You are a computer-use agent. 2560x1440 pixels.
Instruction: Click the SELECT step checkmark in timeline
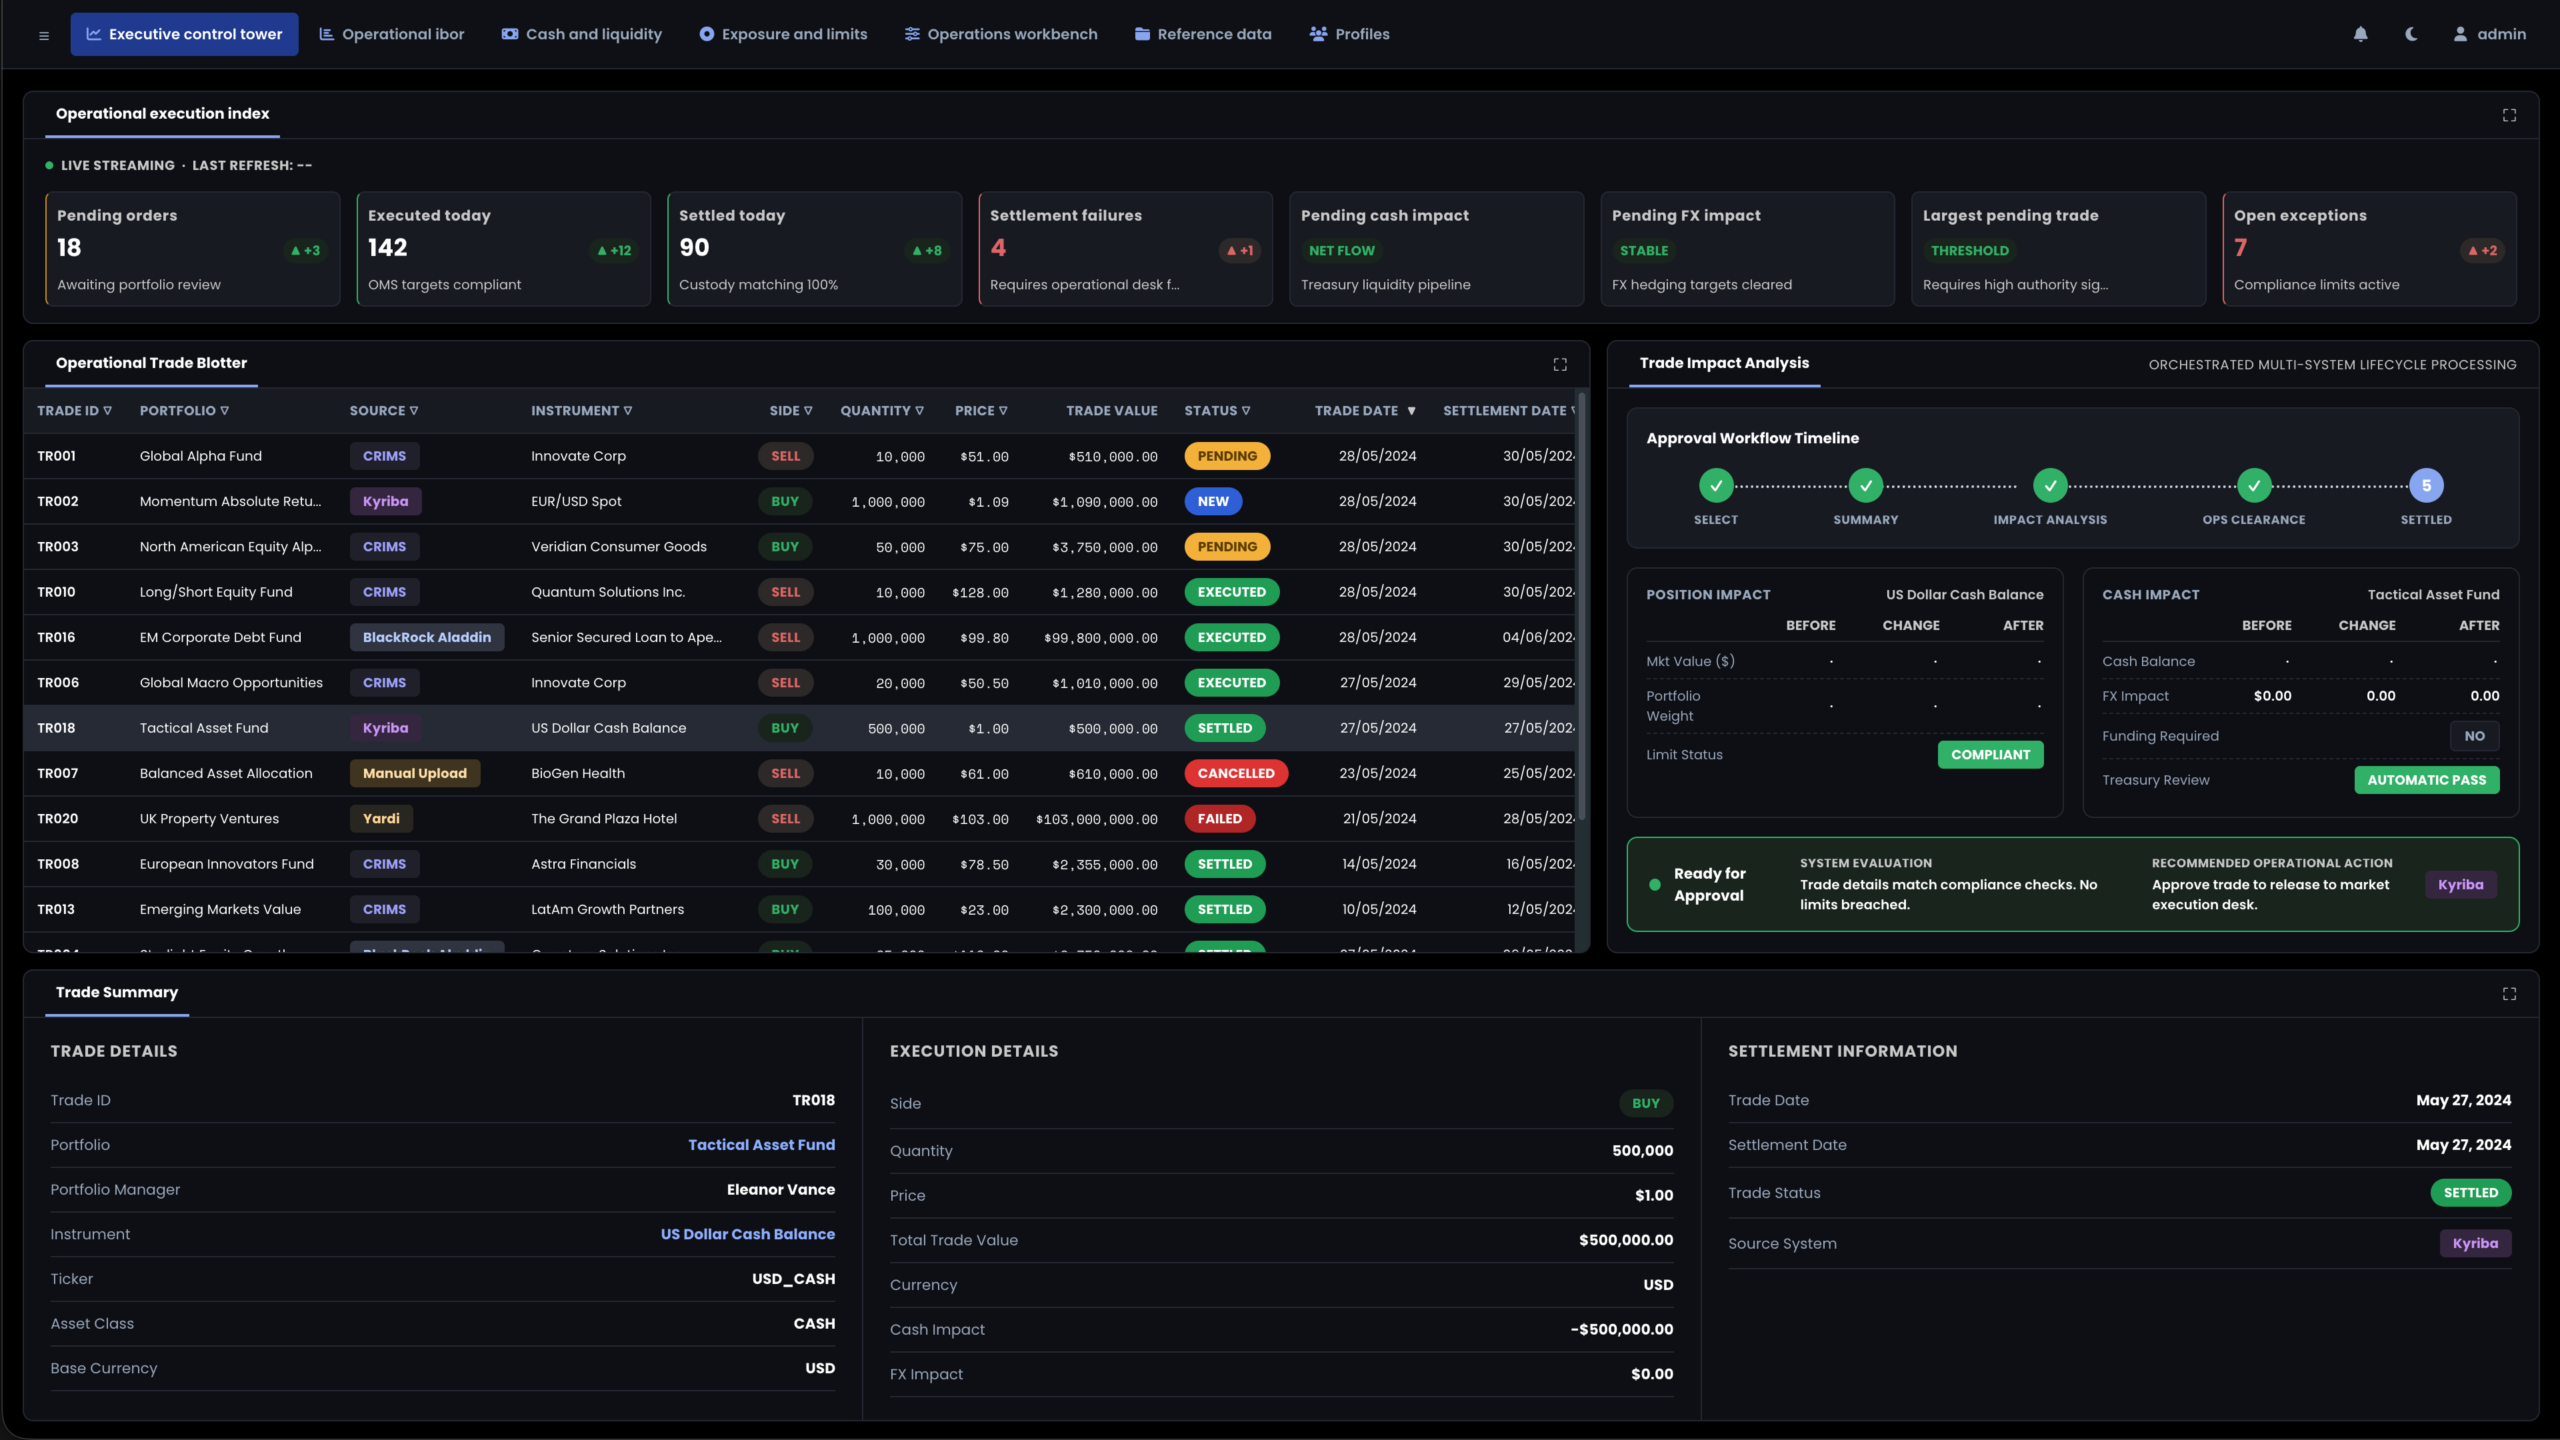1716,486
